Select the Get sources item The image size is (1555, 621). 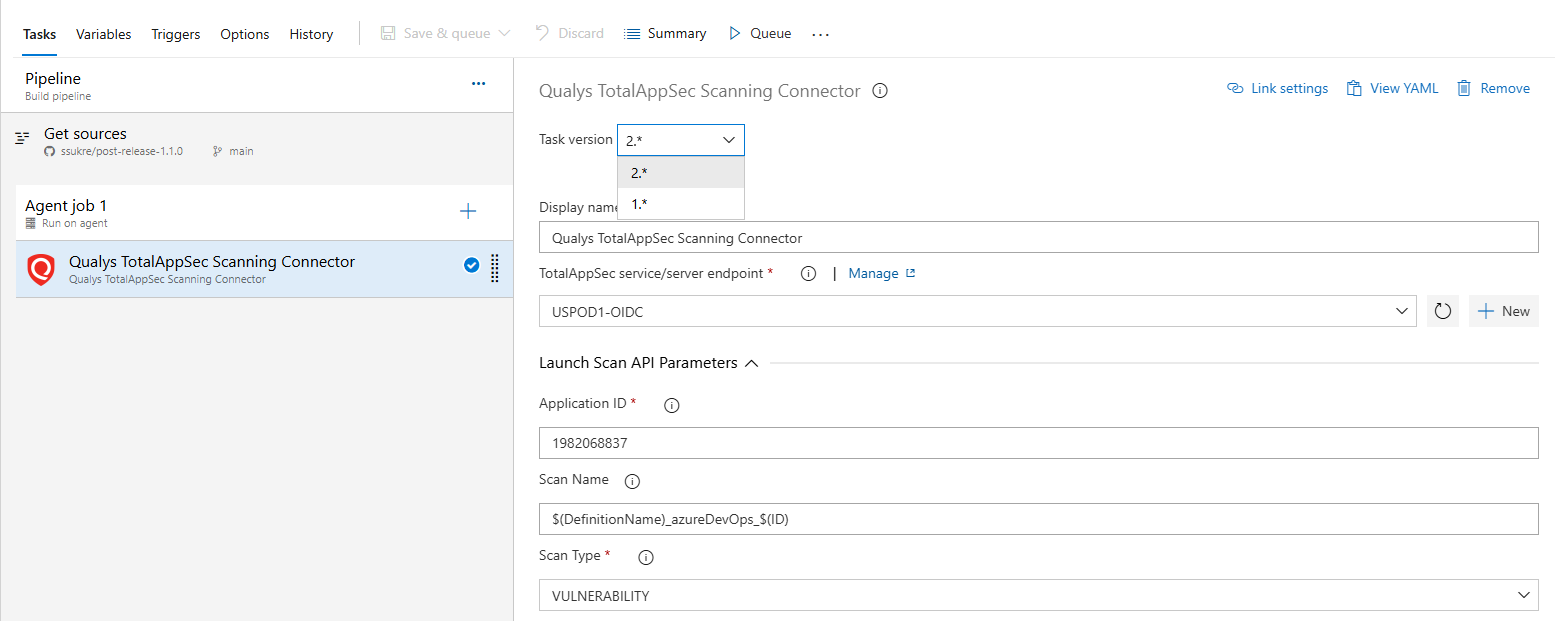click(x=257, y=141)
